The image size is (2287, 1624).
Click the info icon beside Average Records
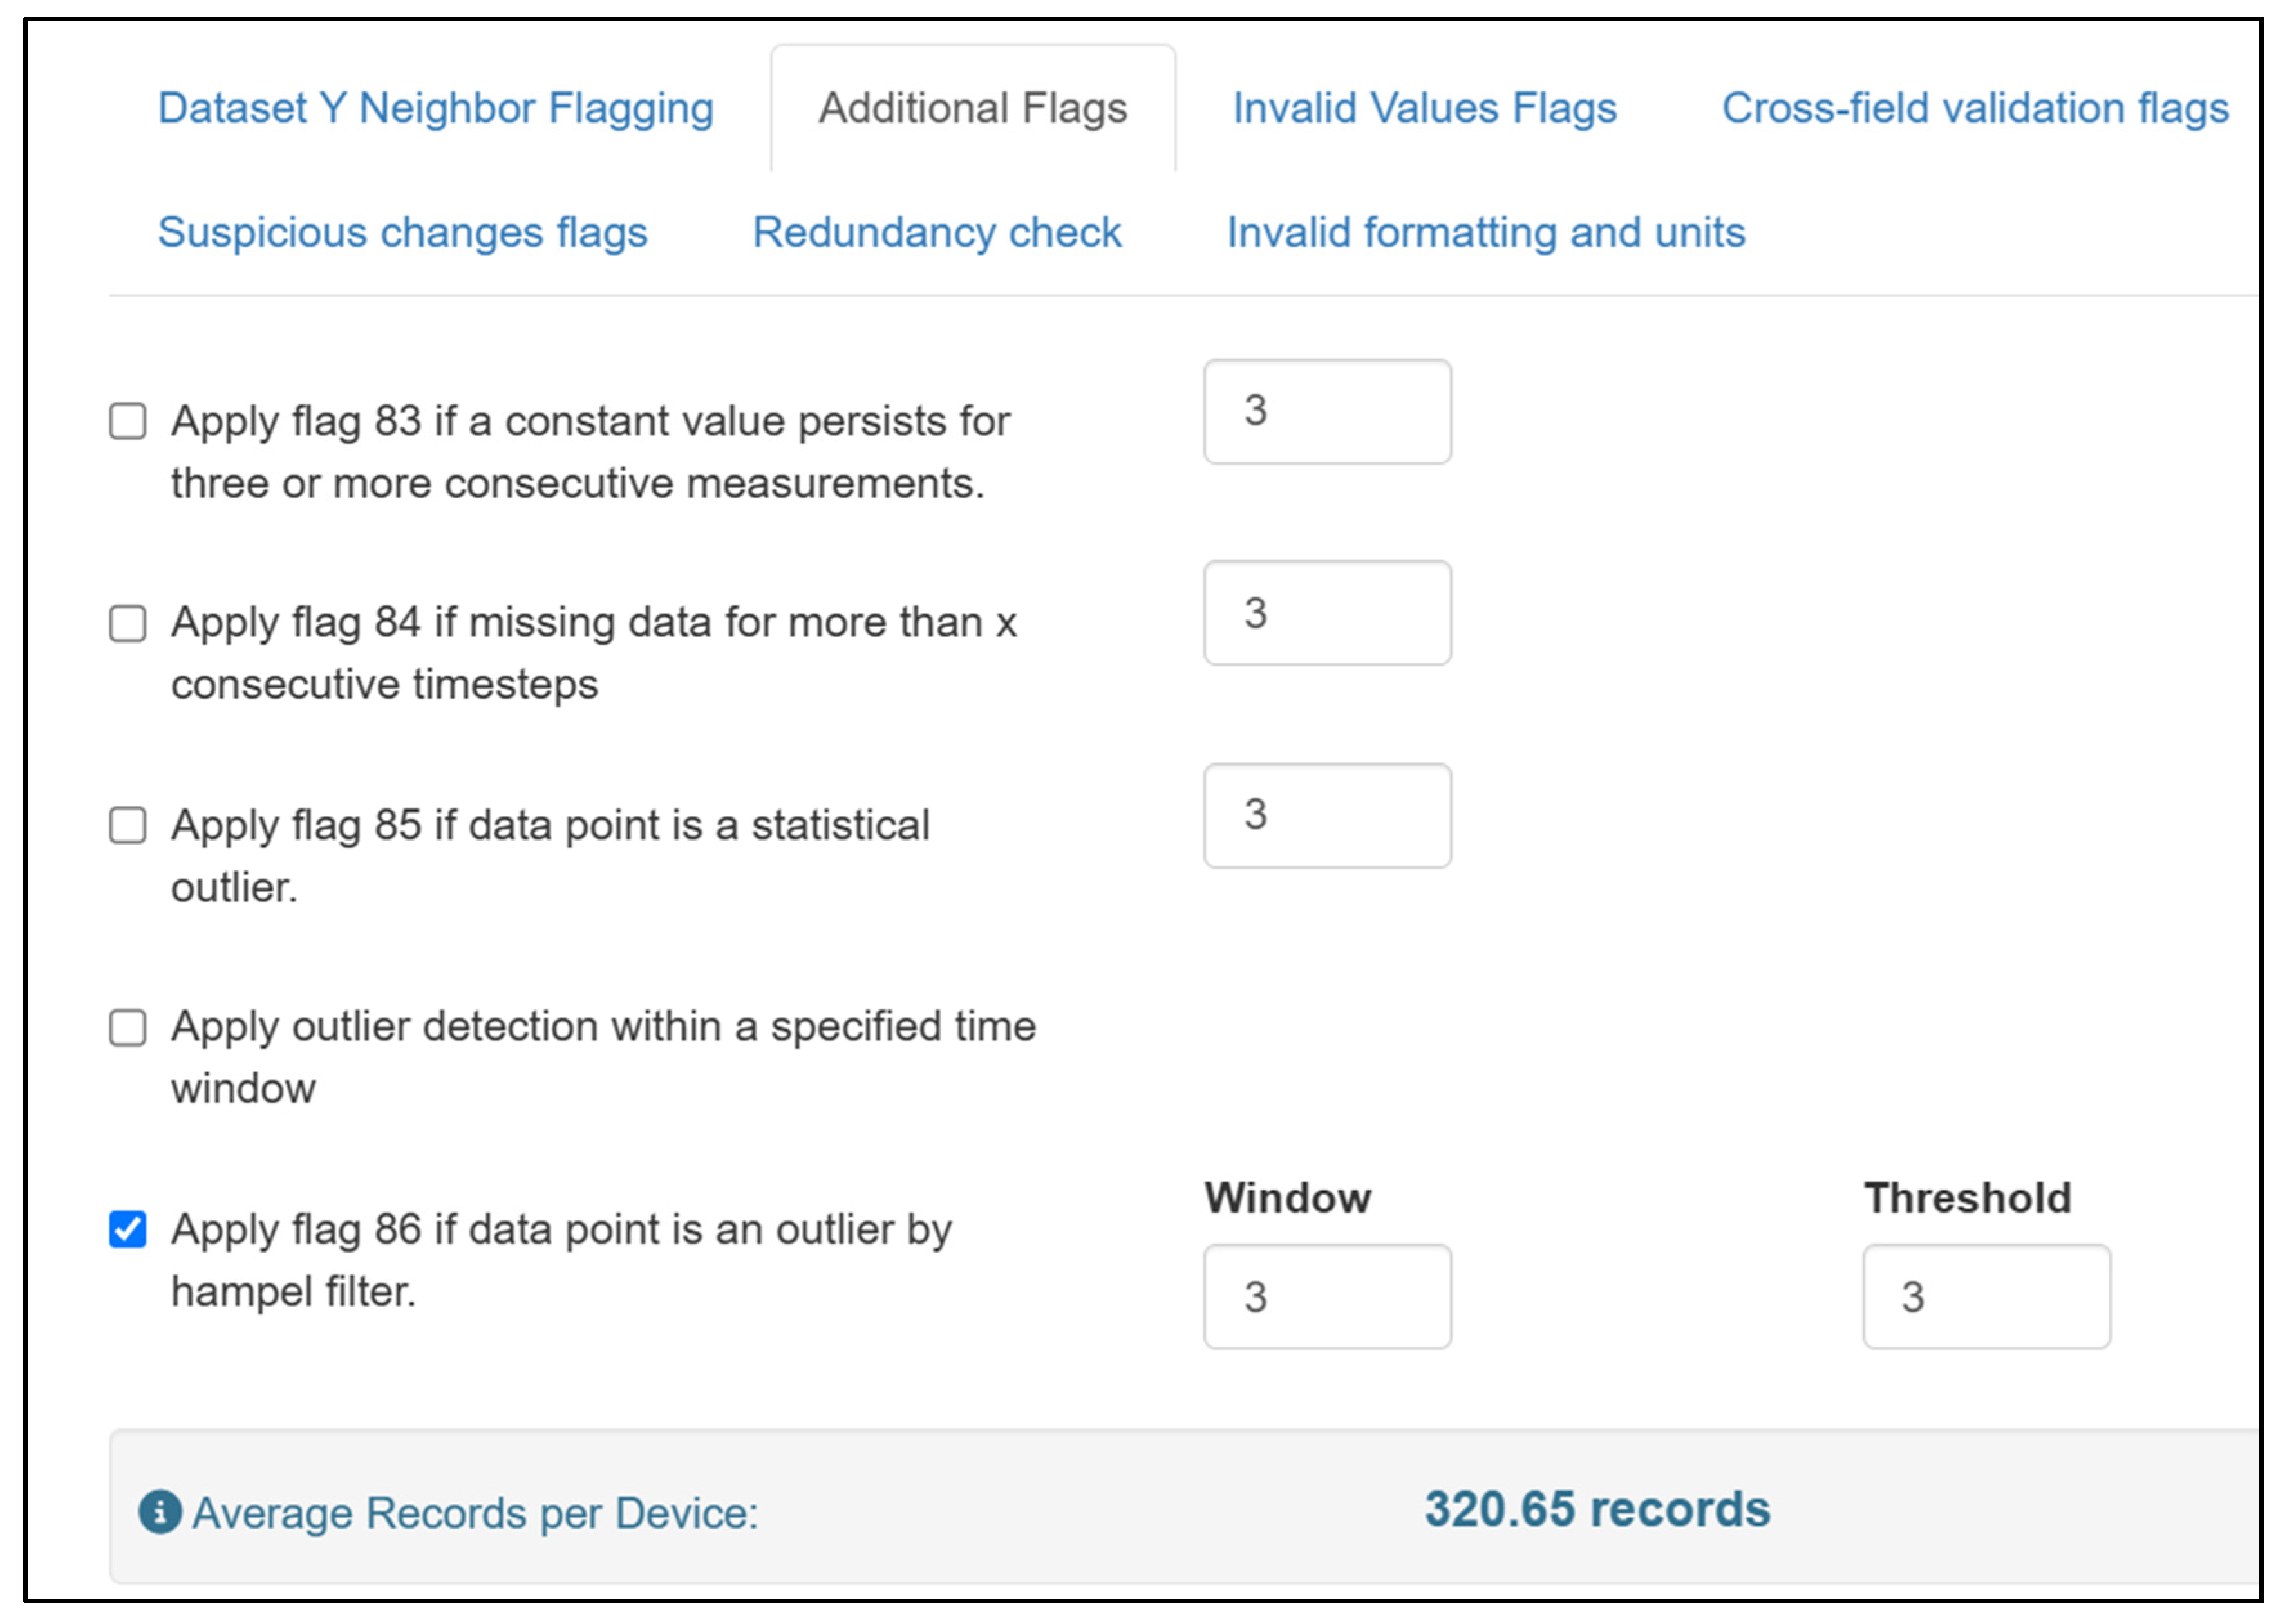[160, 1512]
